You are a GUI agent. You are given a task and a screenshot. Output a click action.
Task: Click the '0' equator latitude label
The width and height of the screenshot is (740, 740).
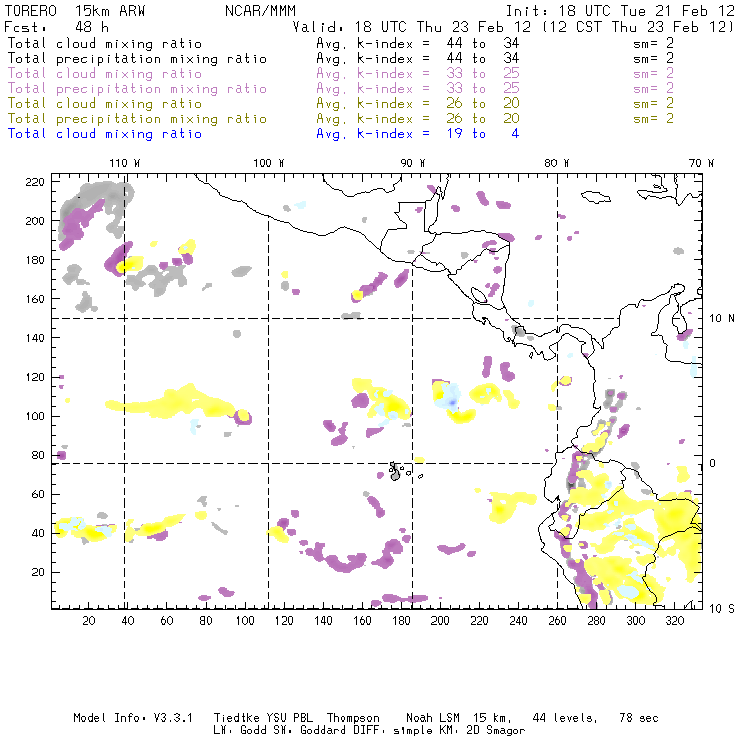[713, 463]
